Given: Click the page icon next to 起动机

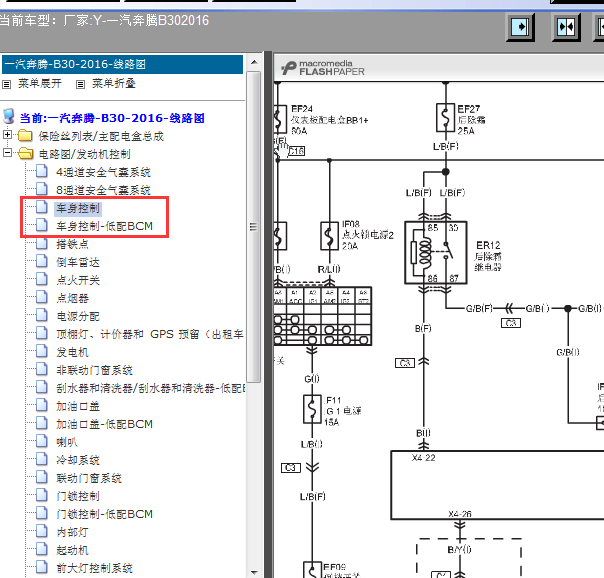Looking at the screenshot, I should (x=42, y=548).
